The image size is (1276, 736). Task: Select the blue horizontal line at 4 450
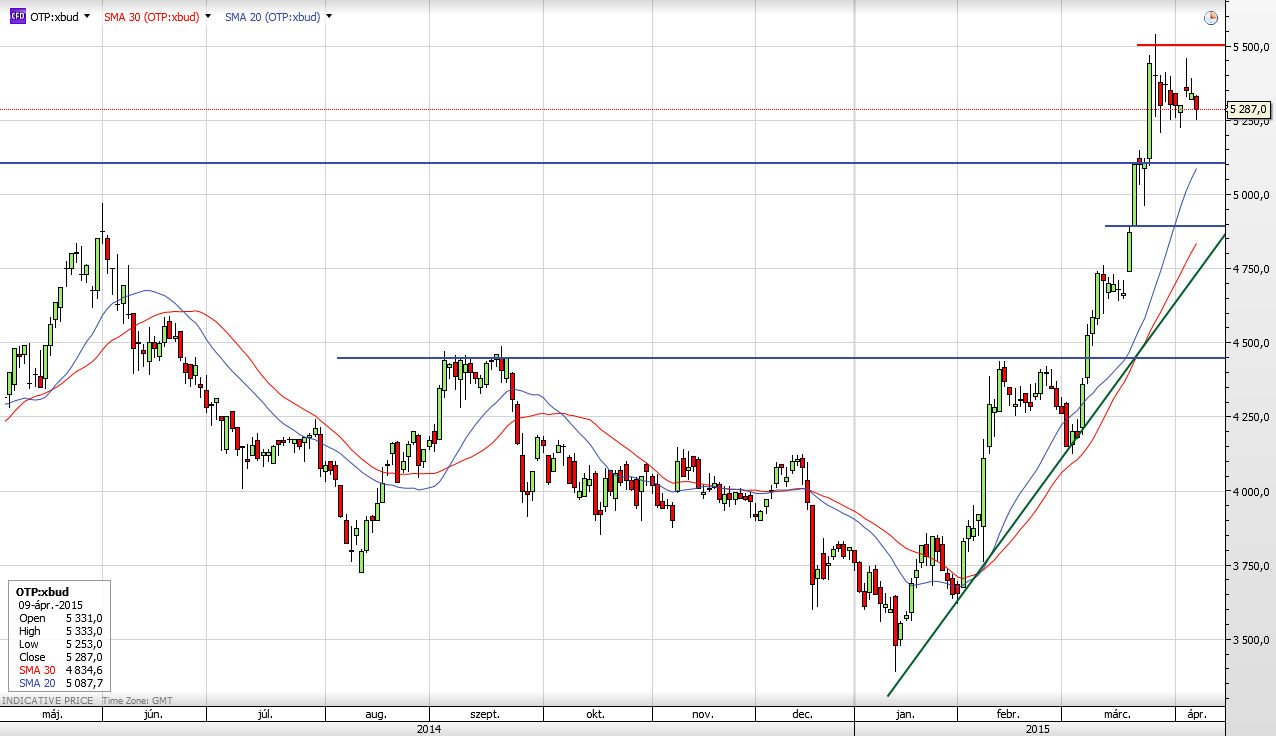781,357
